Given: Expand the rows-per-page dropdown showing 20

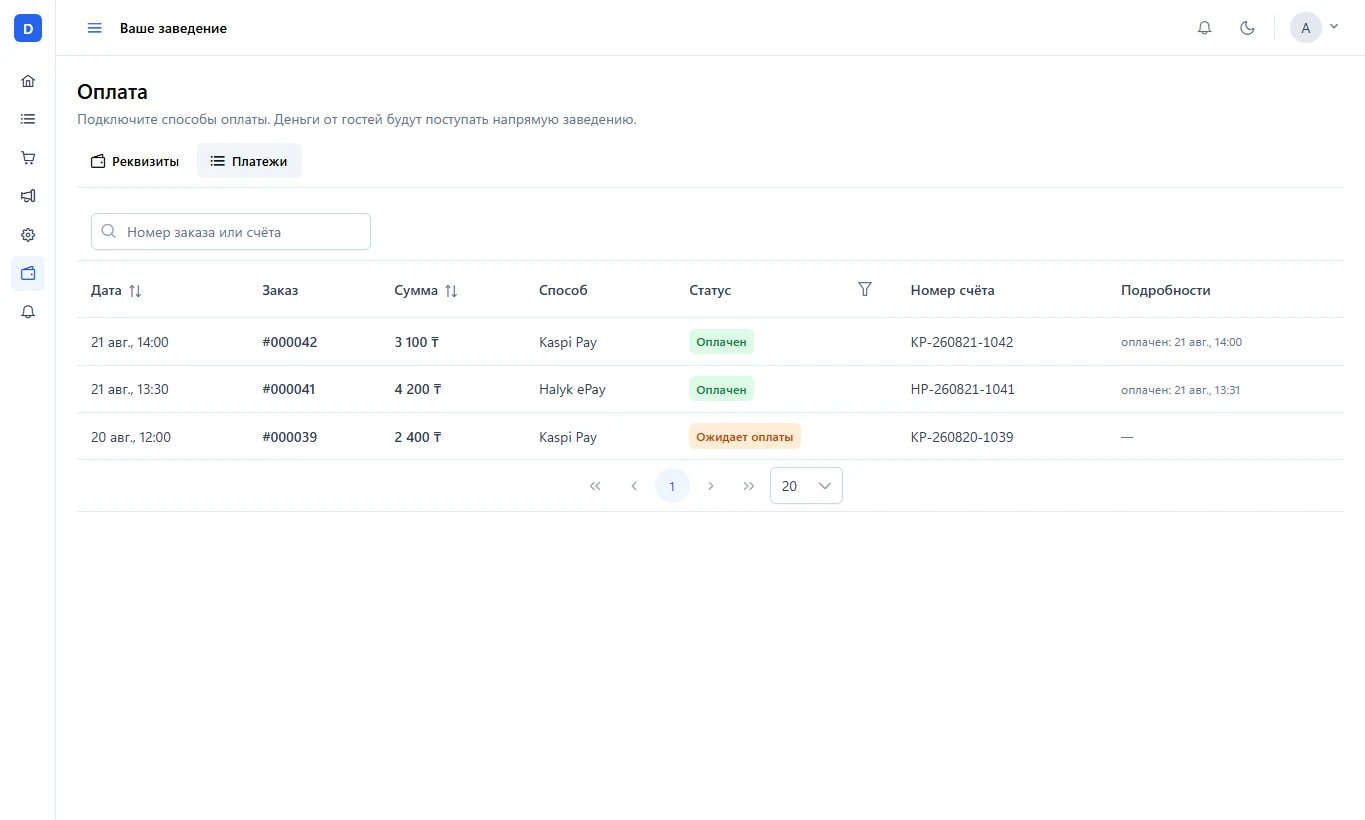Looking at the screenshot, I should click(x=806, y=486).
